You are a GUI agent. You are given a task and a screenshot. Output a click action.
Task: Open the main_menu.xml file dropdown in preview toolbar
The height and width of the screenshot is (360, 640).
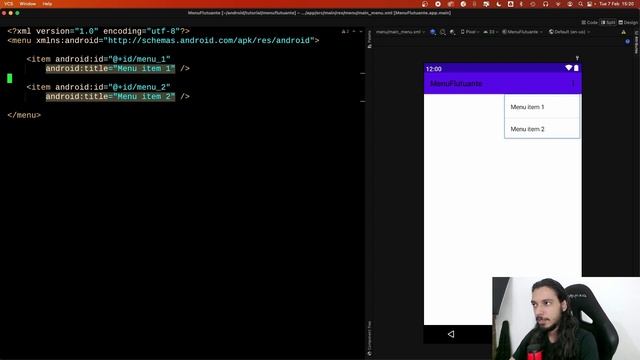[x=400, y=32]
